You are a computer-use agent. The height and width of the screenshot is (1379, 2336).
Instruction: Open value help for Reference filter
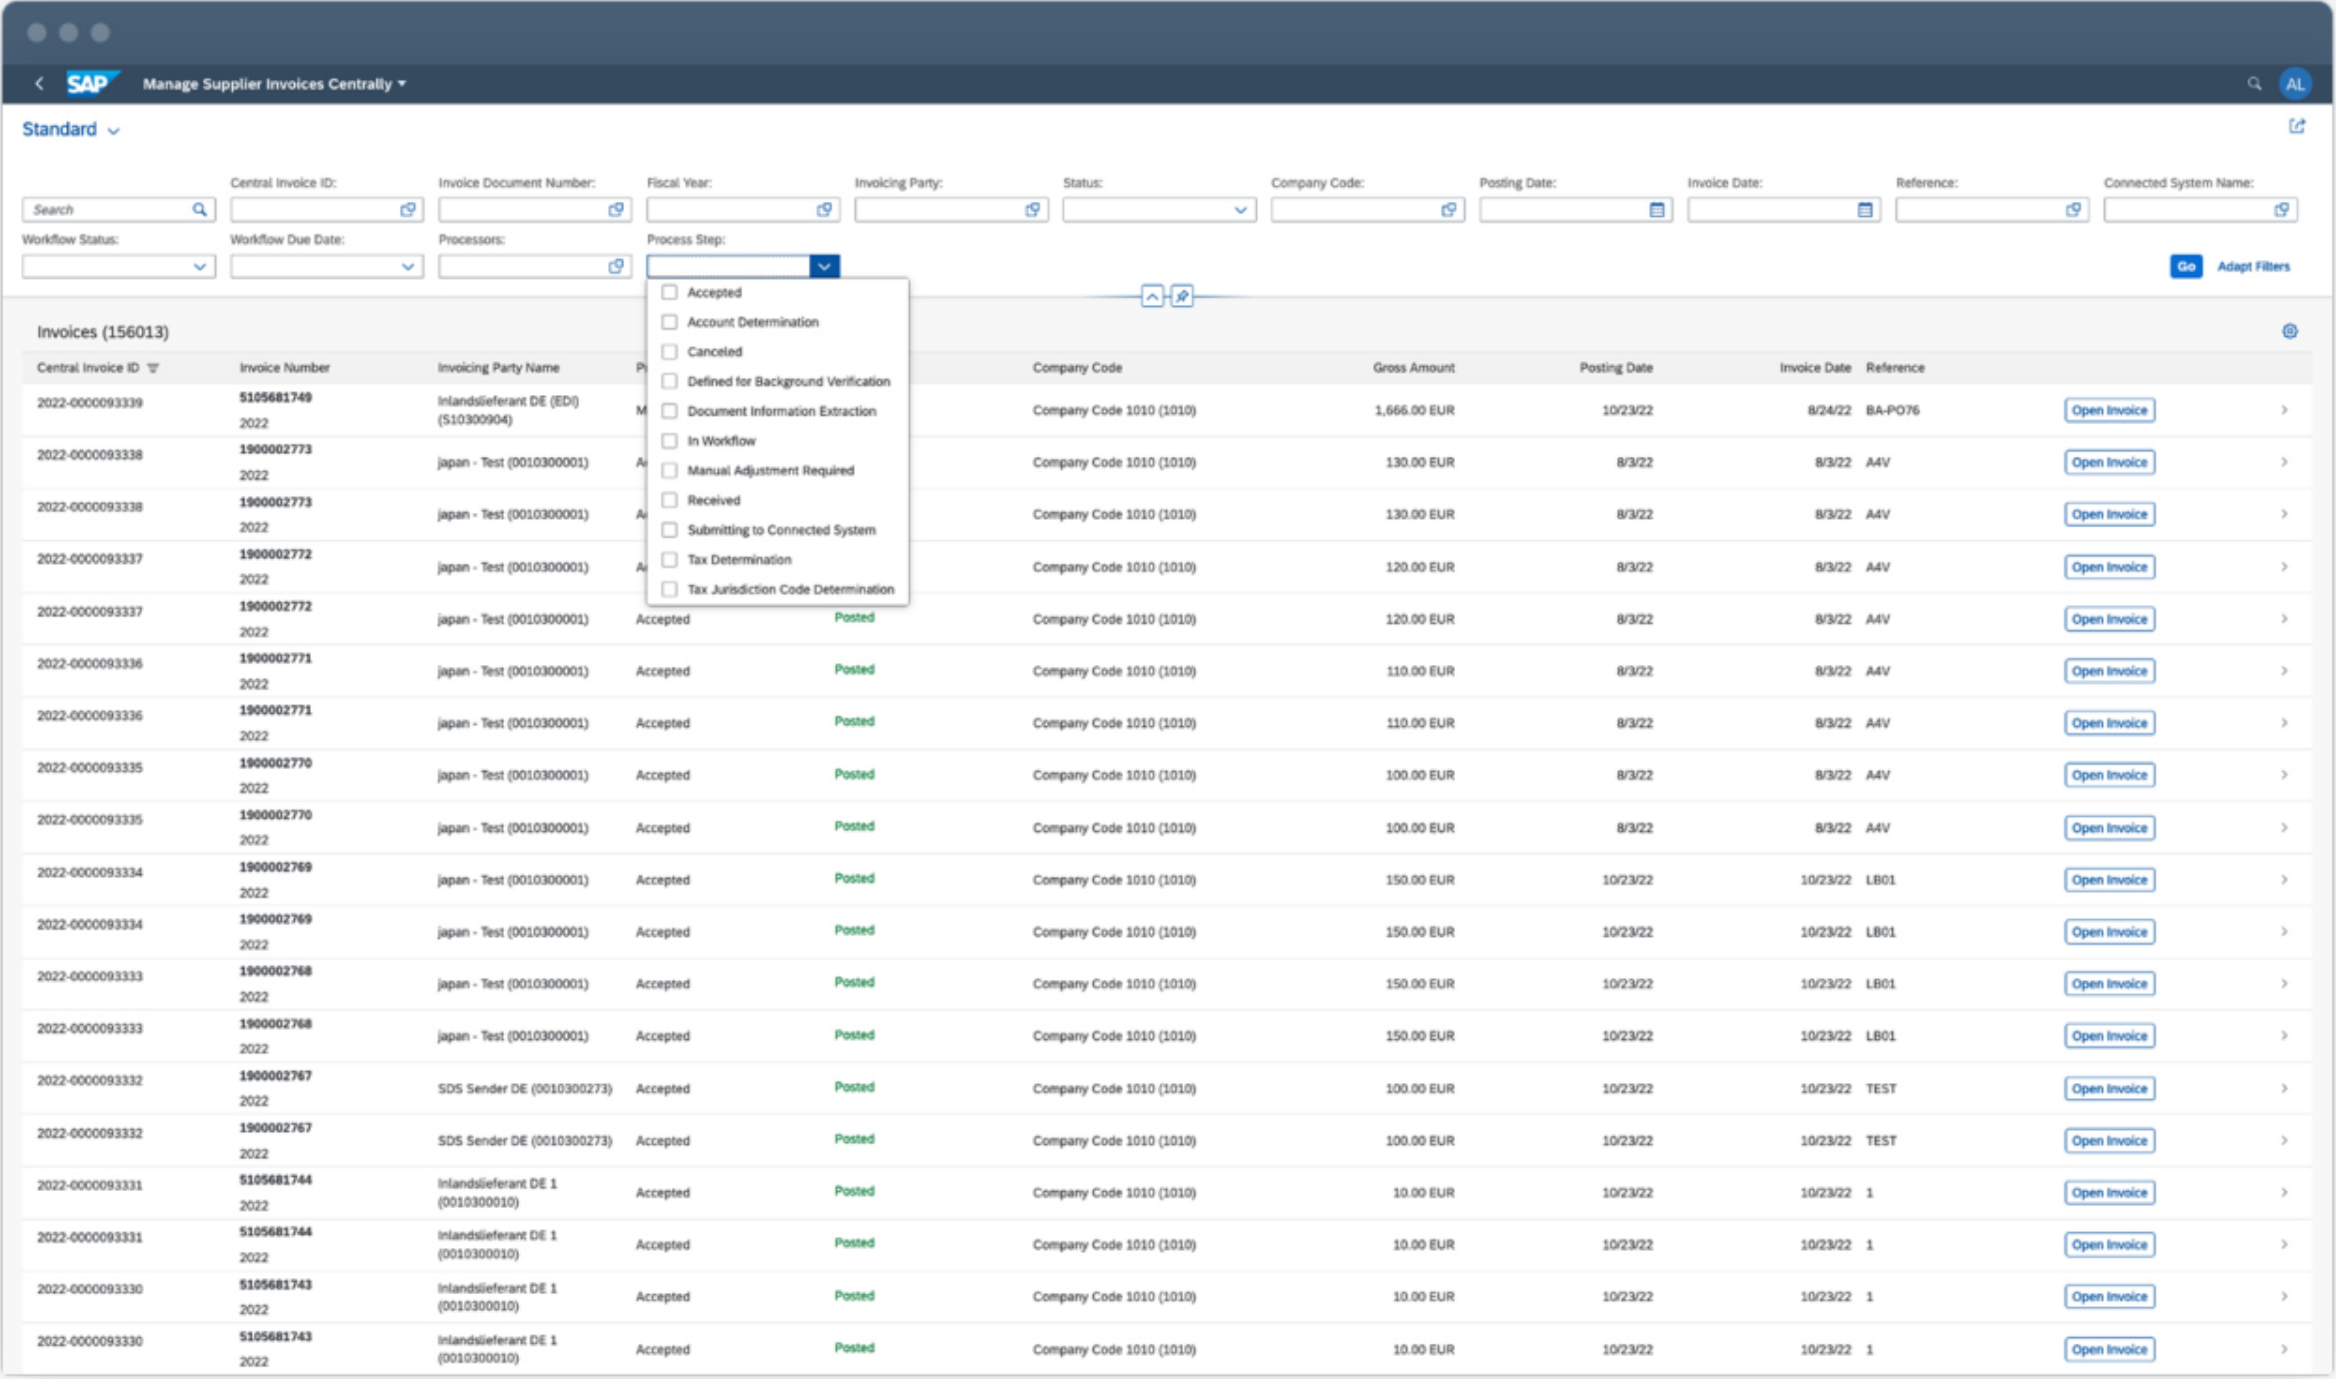tap(2073, 210)
